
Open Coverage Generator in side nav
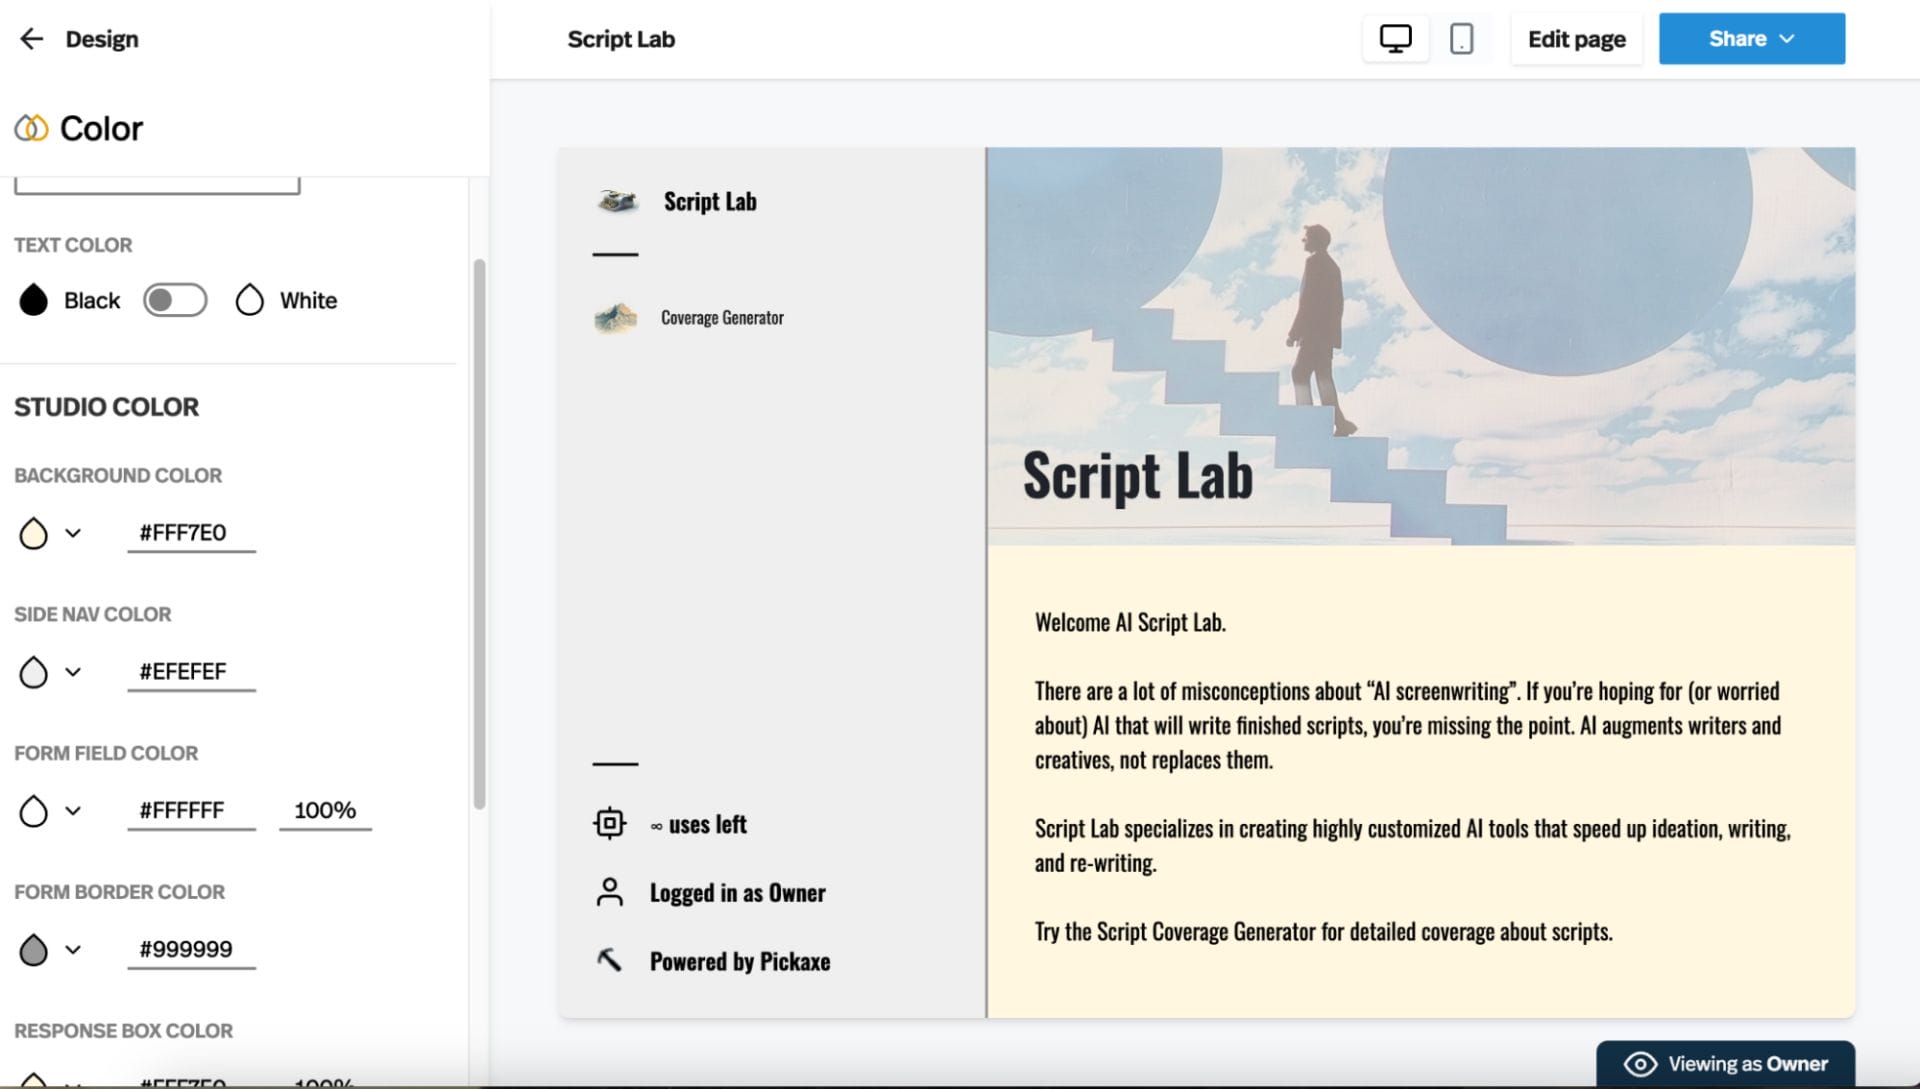721,318
